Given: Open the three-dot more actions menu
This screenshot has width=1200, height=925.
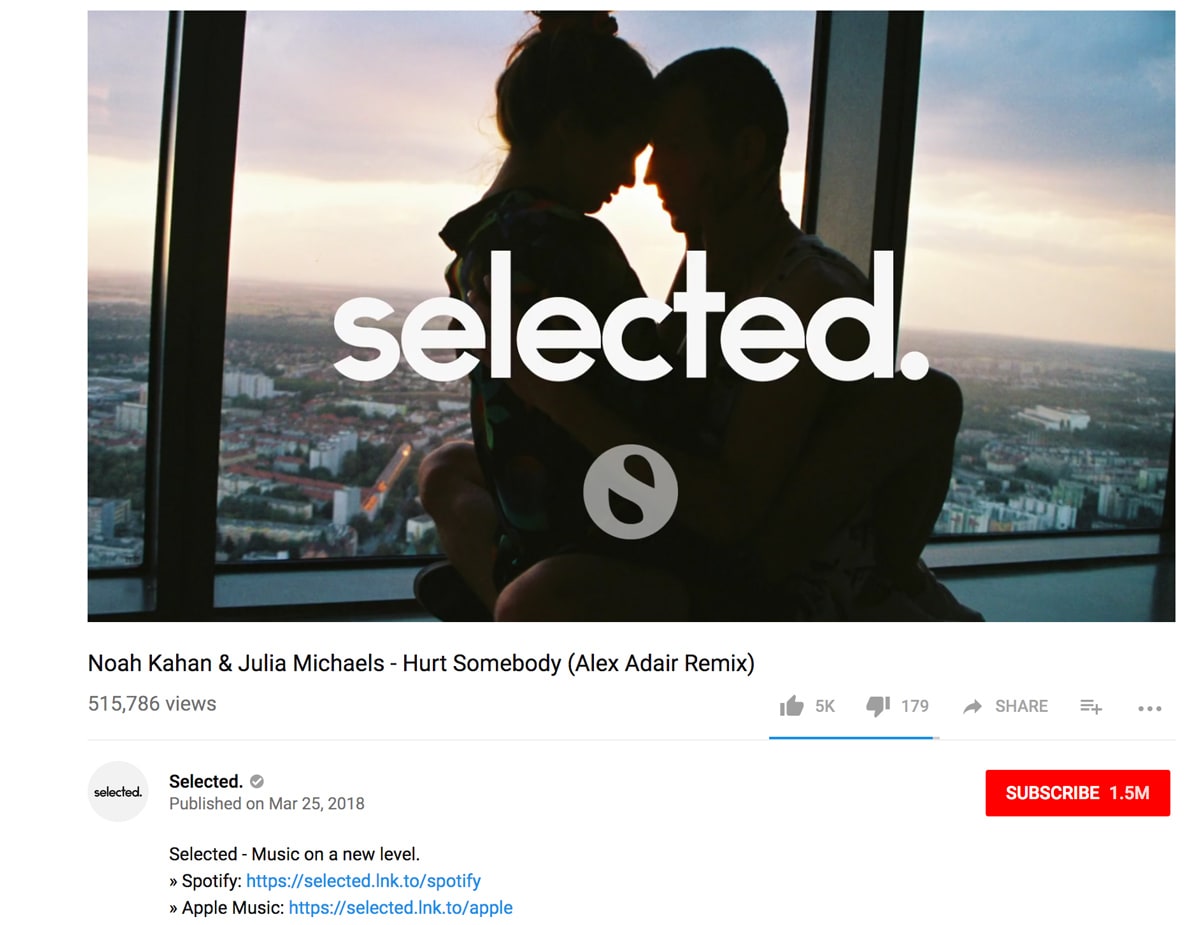Looking at the screenshot, I should coord(1149,708).
